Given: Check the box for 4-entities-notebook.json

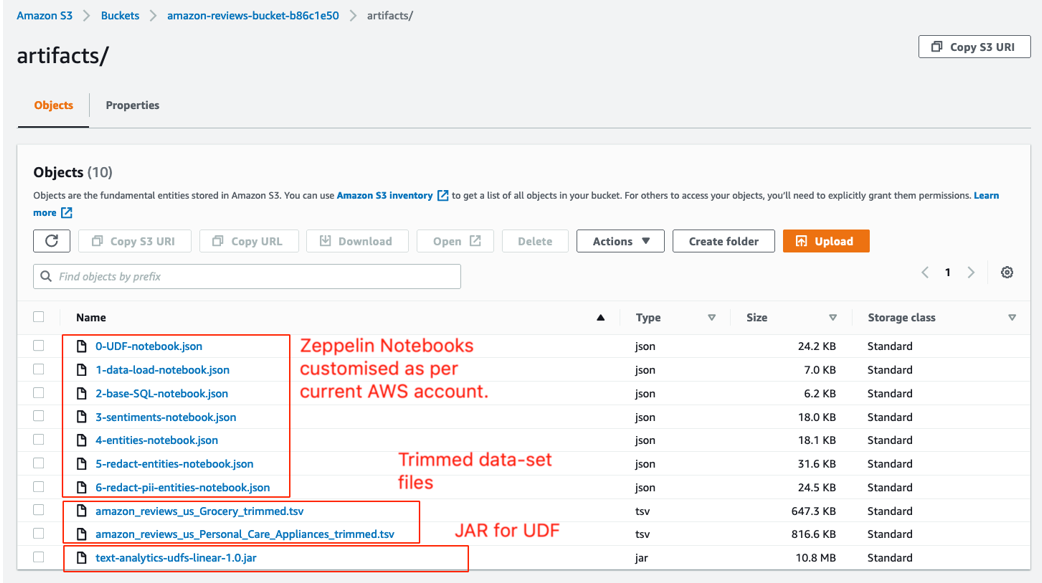Looking at the screenshot, I should 39,439.
